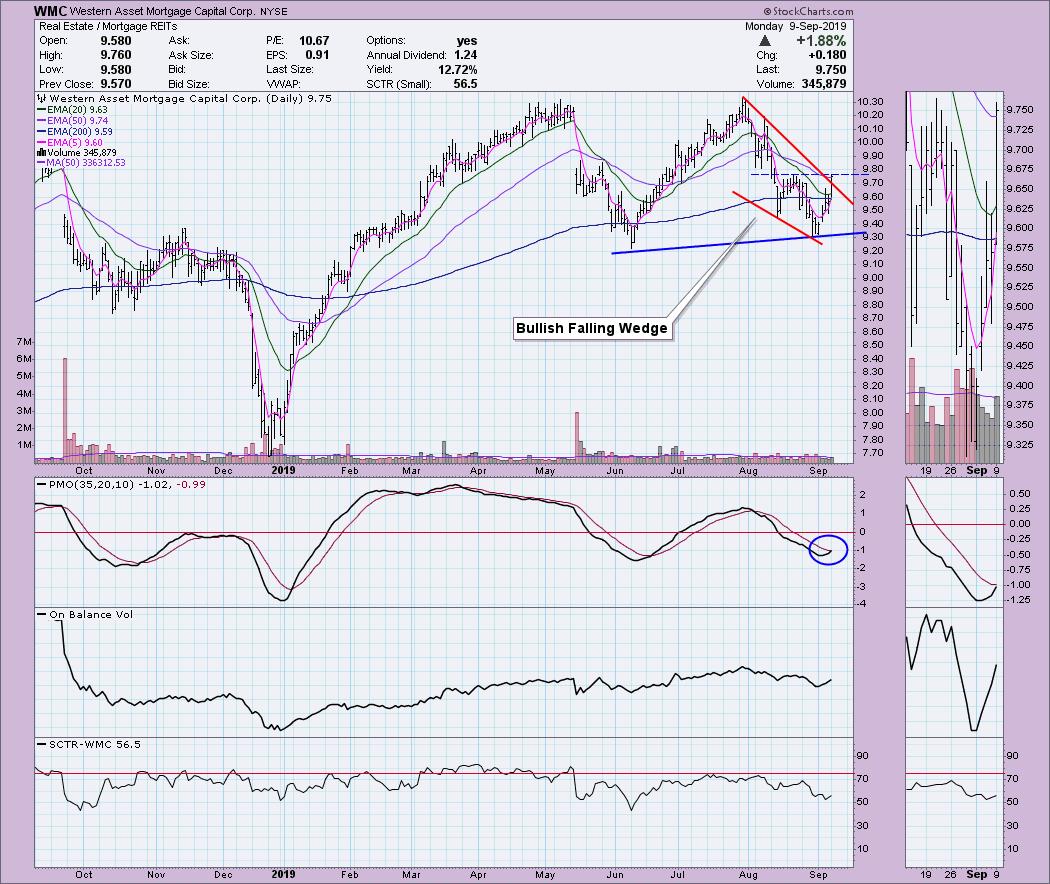Click the up-arrow icon beside +1.88%

click(765, 41)
